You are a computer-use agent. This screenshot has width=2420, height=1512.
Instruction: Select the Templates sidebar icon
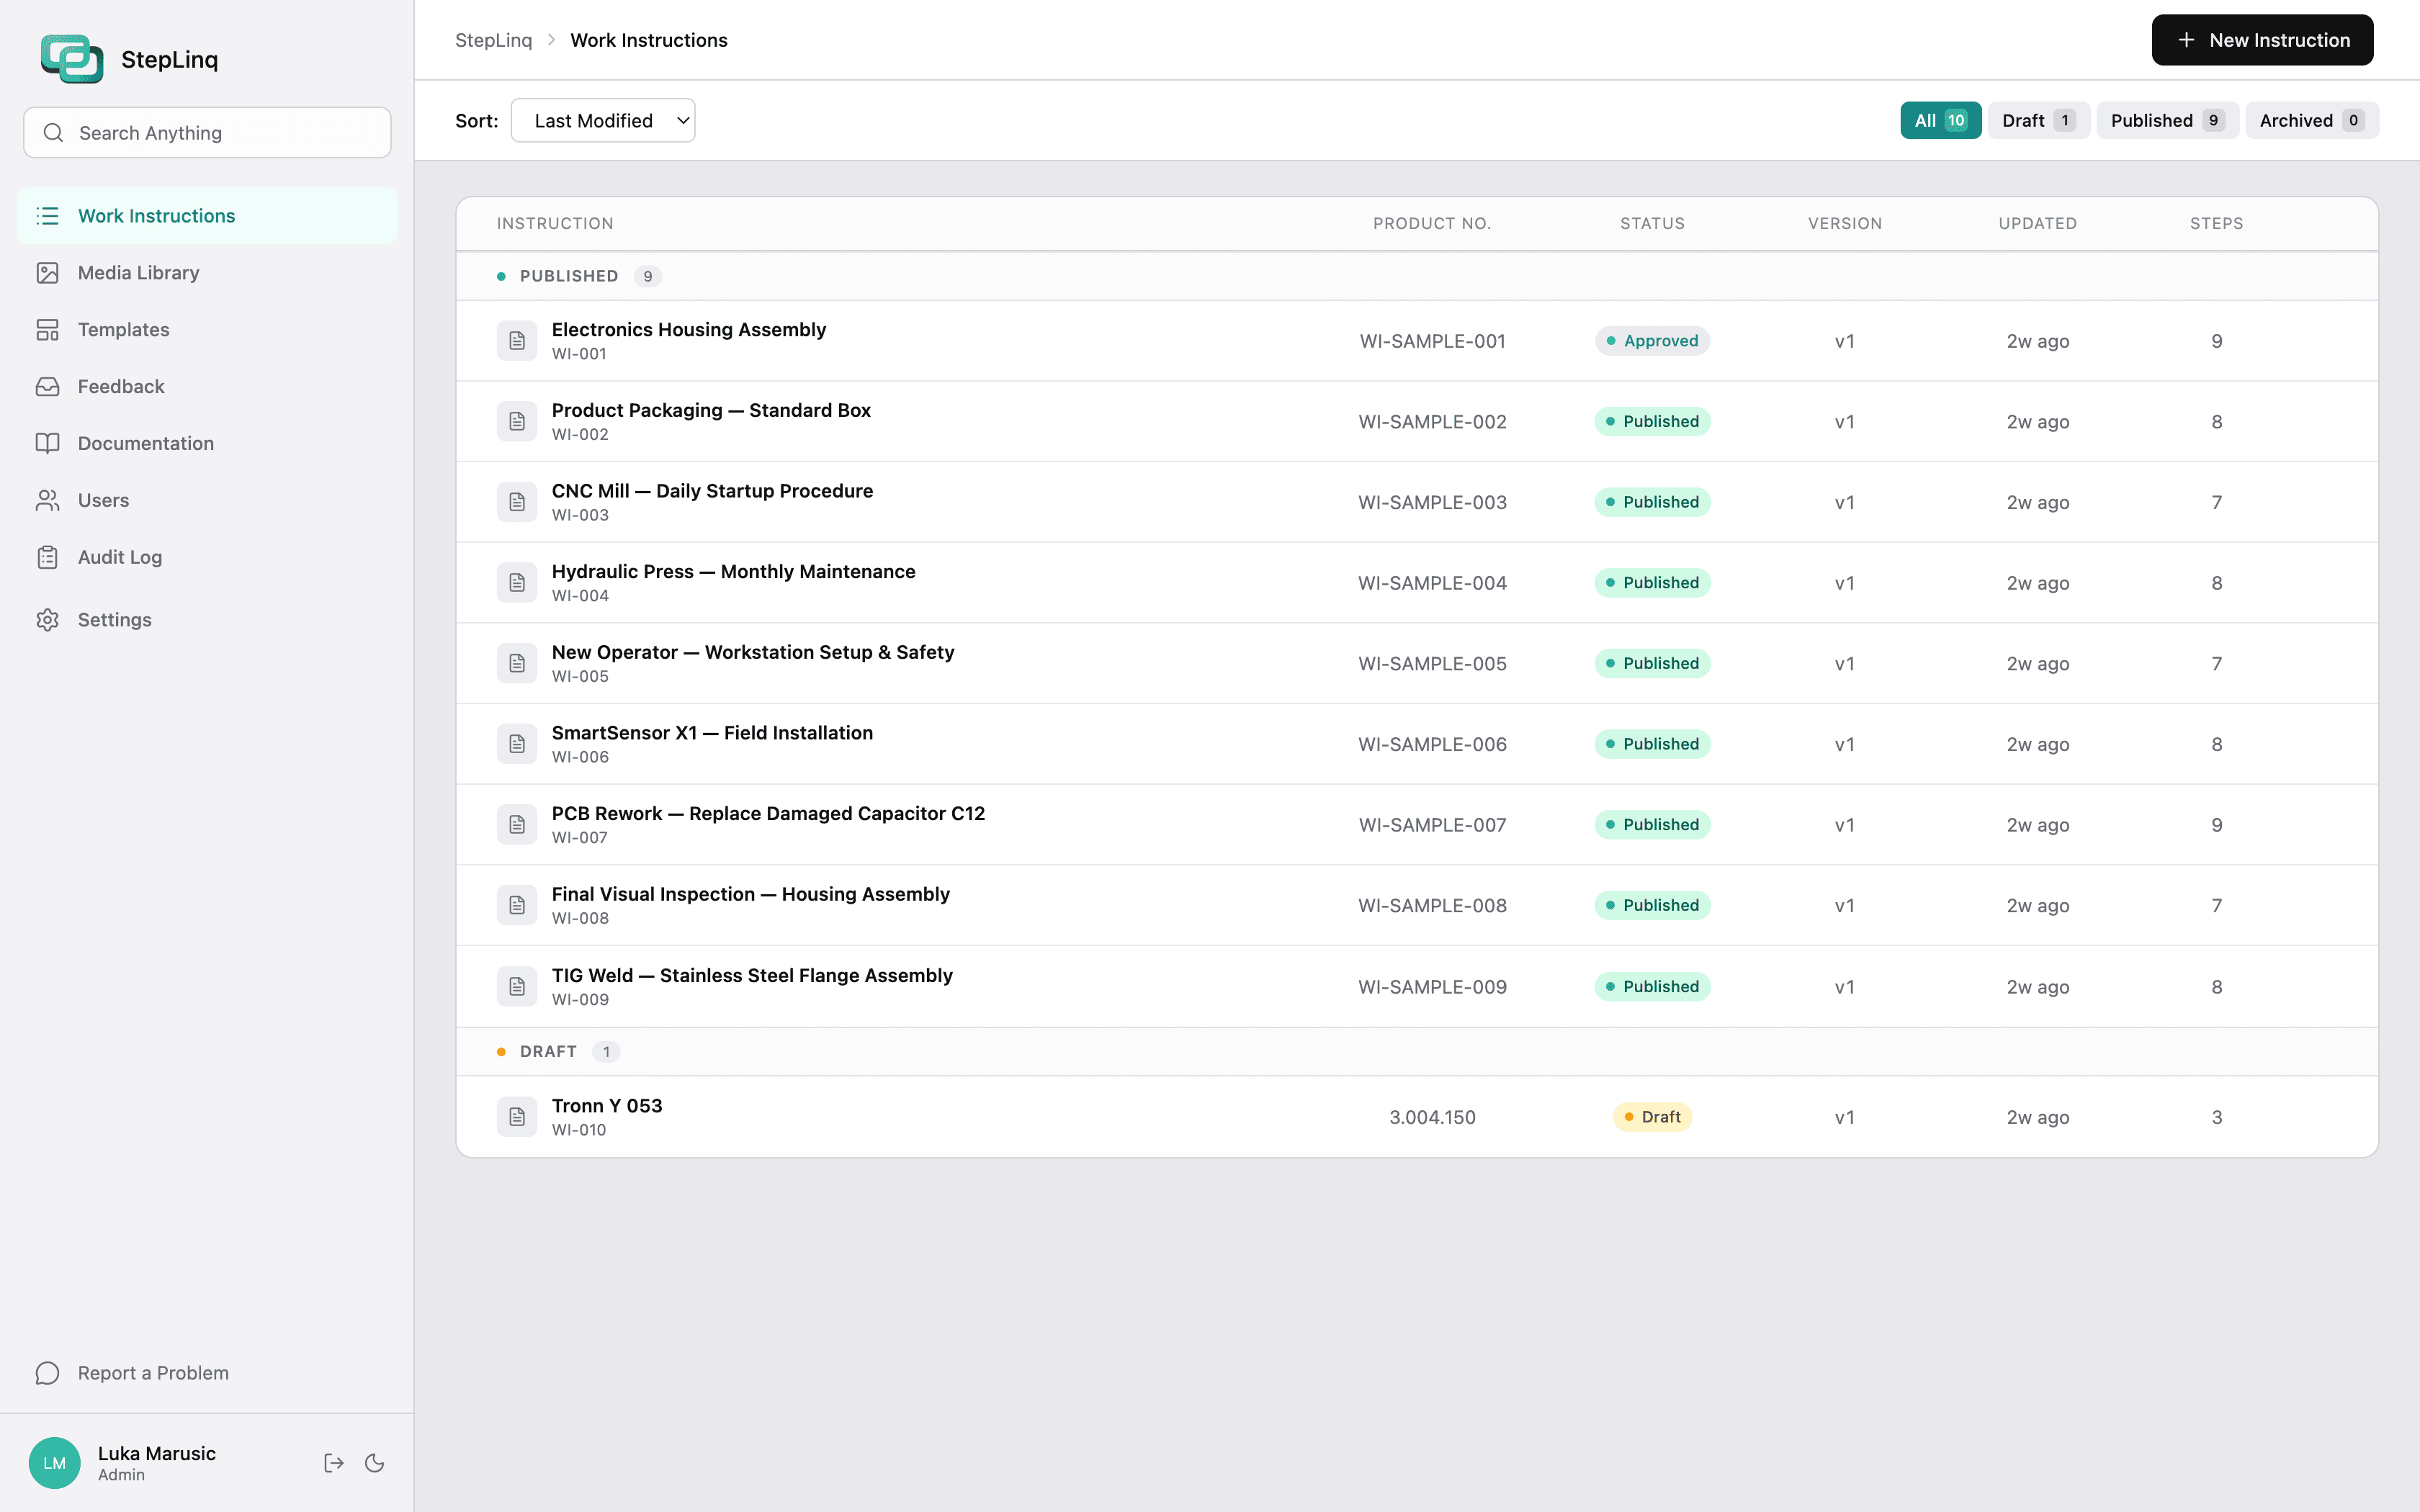[x=48, y=329]
